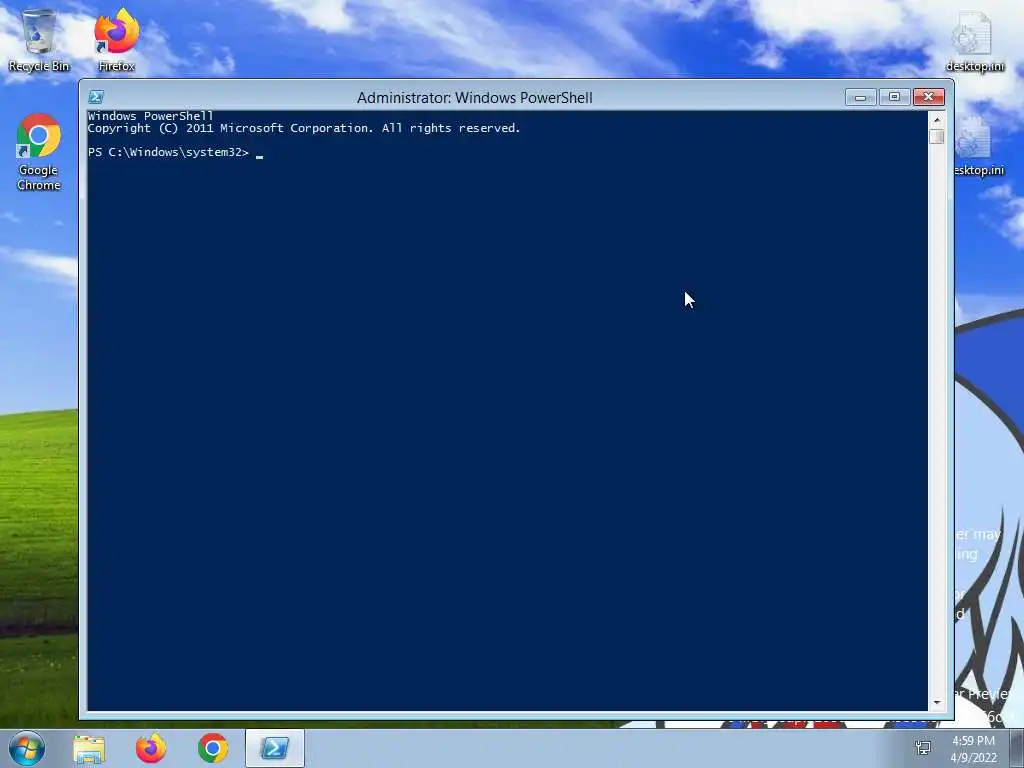Select the PowerShell taskbar button
1024x768 pixels.
pos(274,748)
